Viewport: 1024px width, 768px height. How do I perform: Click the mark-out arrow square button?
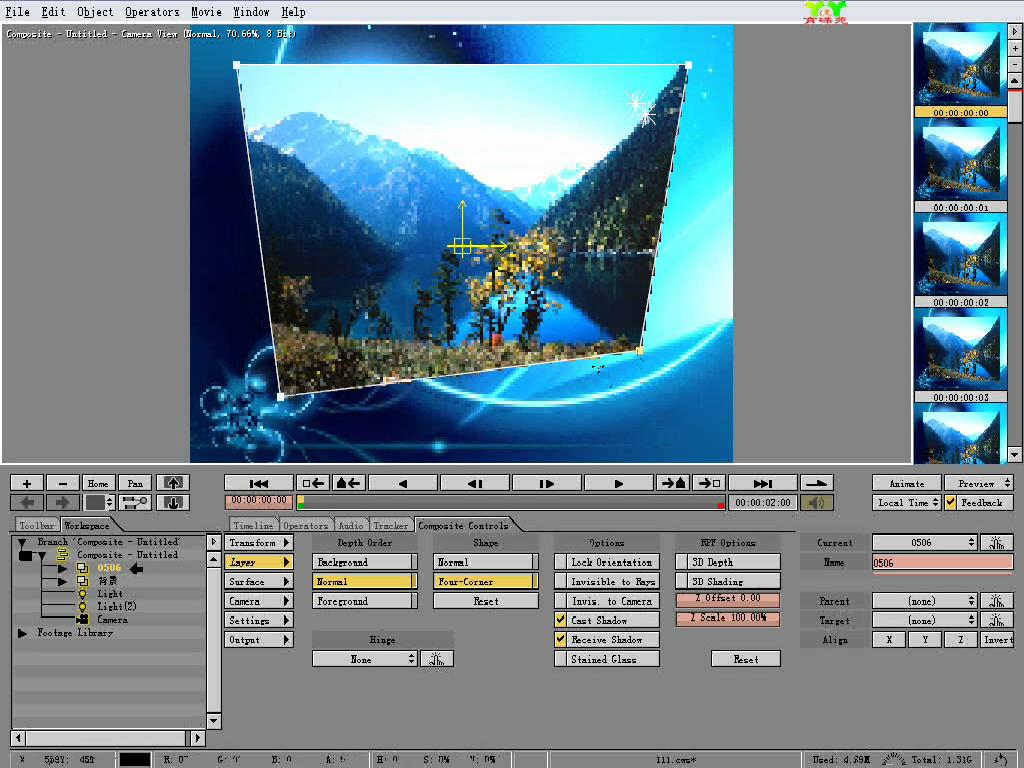click(709, 483)
